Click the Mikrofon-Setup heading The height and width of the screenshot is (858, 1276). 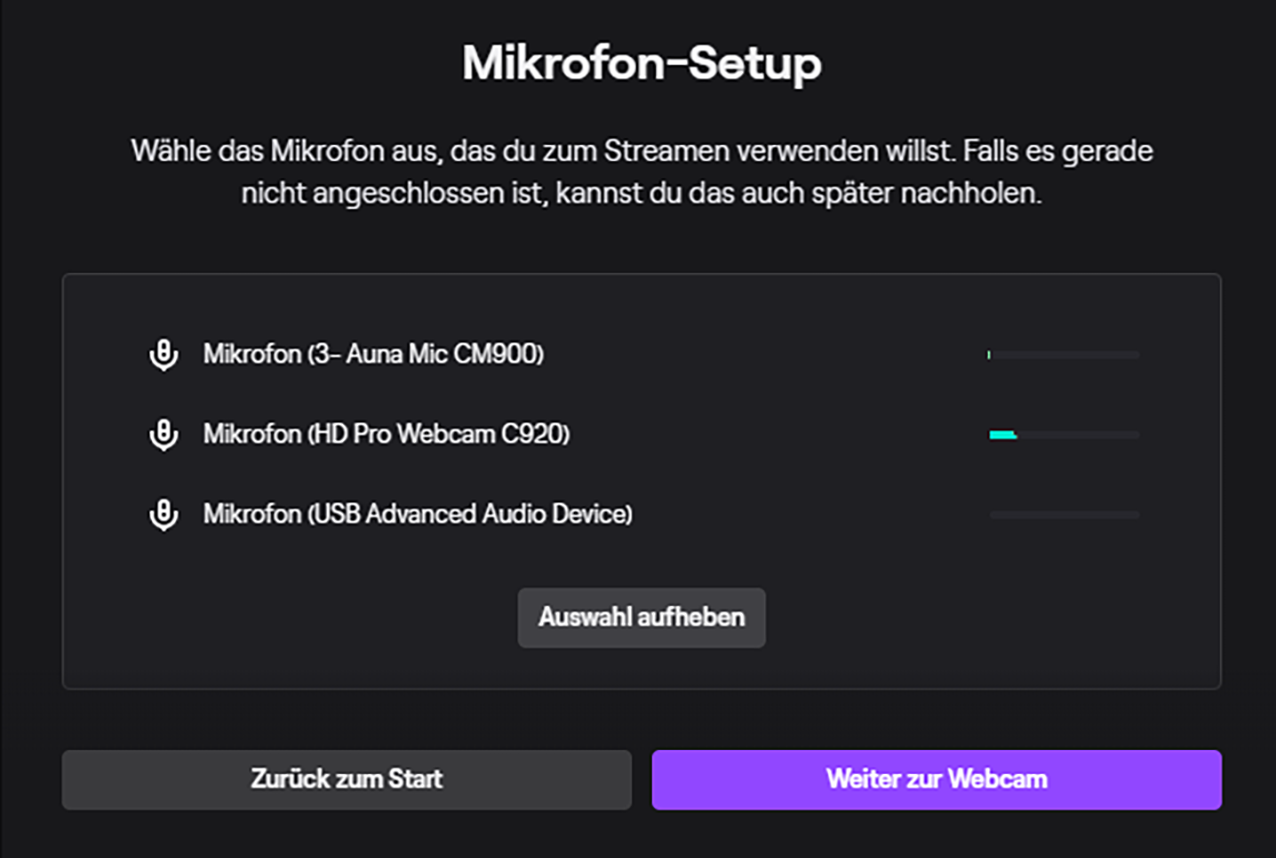tap(641, 64)
